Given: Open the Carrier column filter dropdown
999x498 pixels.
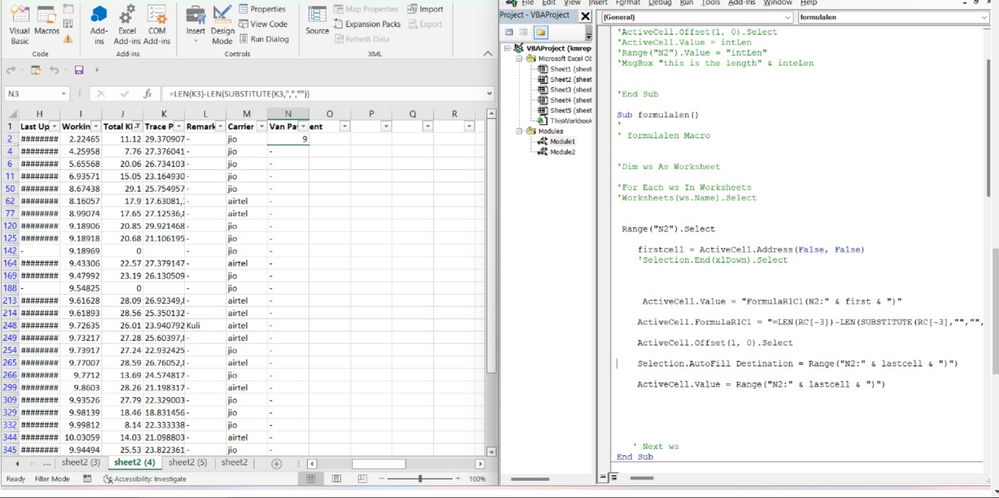Looking at the screenshot, I should coord(260,127).
